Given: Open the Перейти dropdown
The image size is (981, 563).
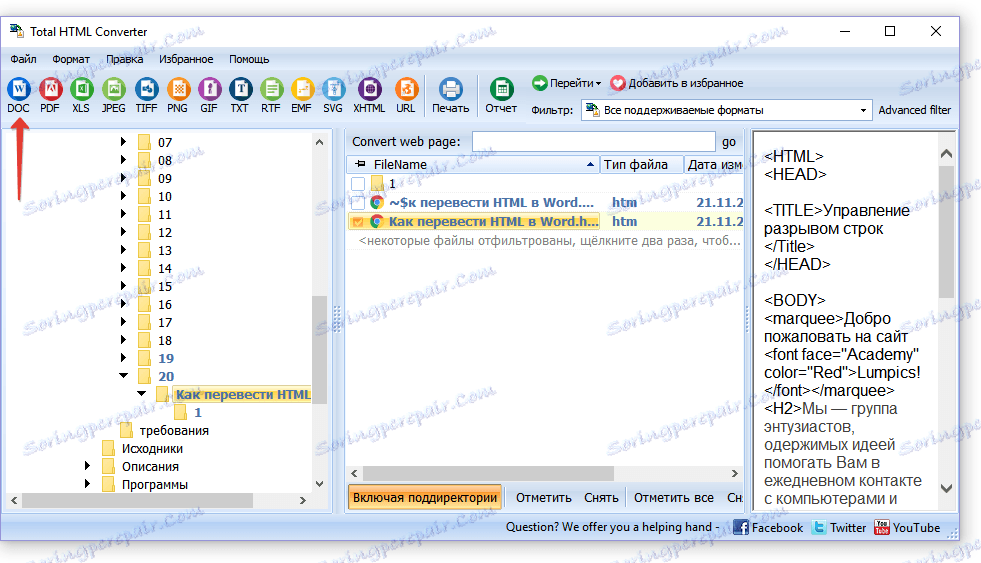Looking at the screenshot, I should click(567, 83).
